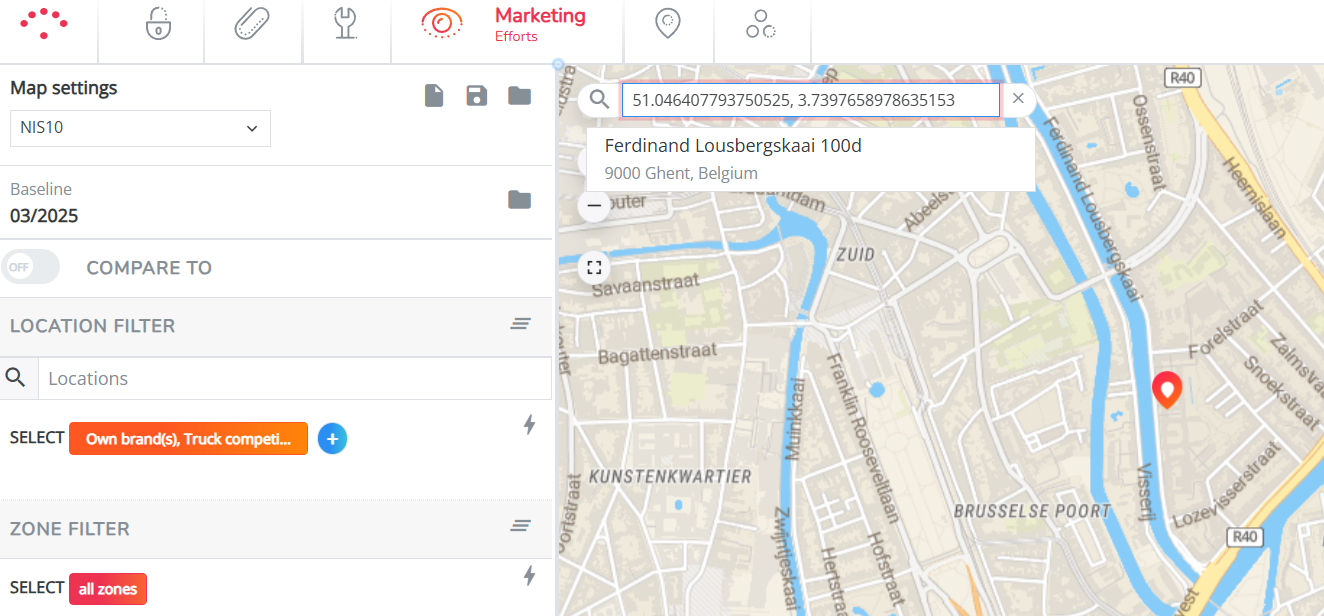Image resolution: width=1324 pixels, height=616 pixels.
Task: Toggle the COMPARE TO switch on
Action: (30, 267)
